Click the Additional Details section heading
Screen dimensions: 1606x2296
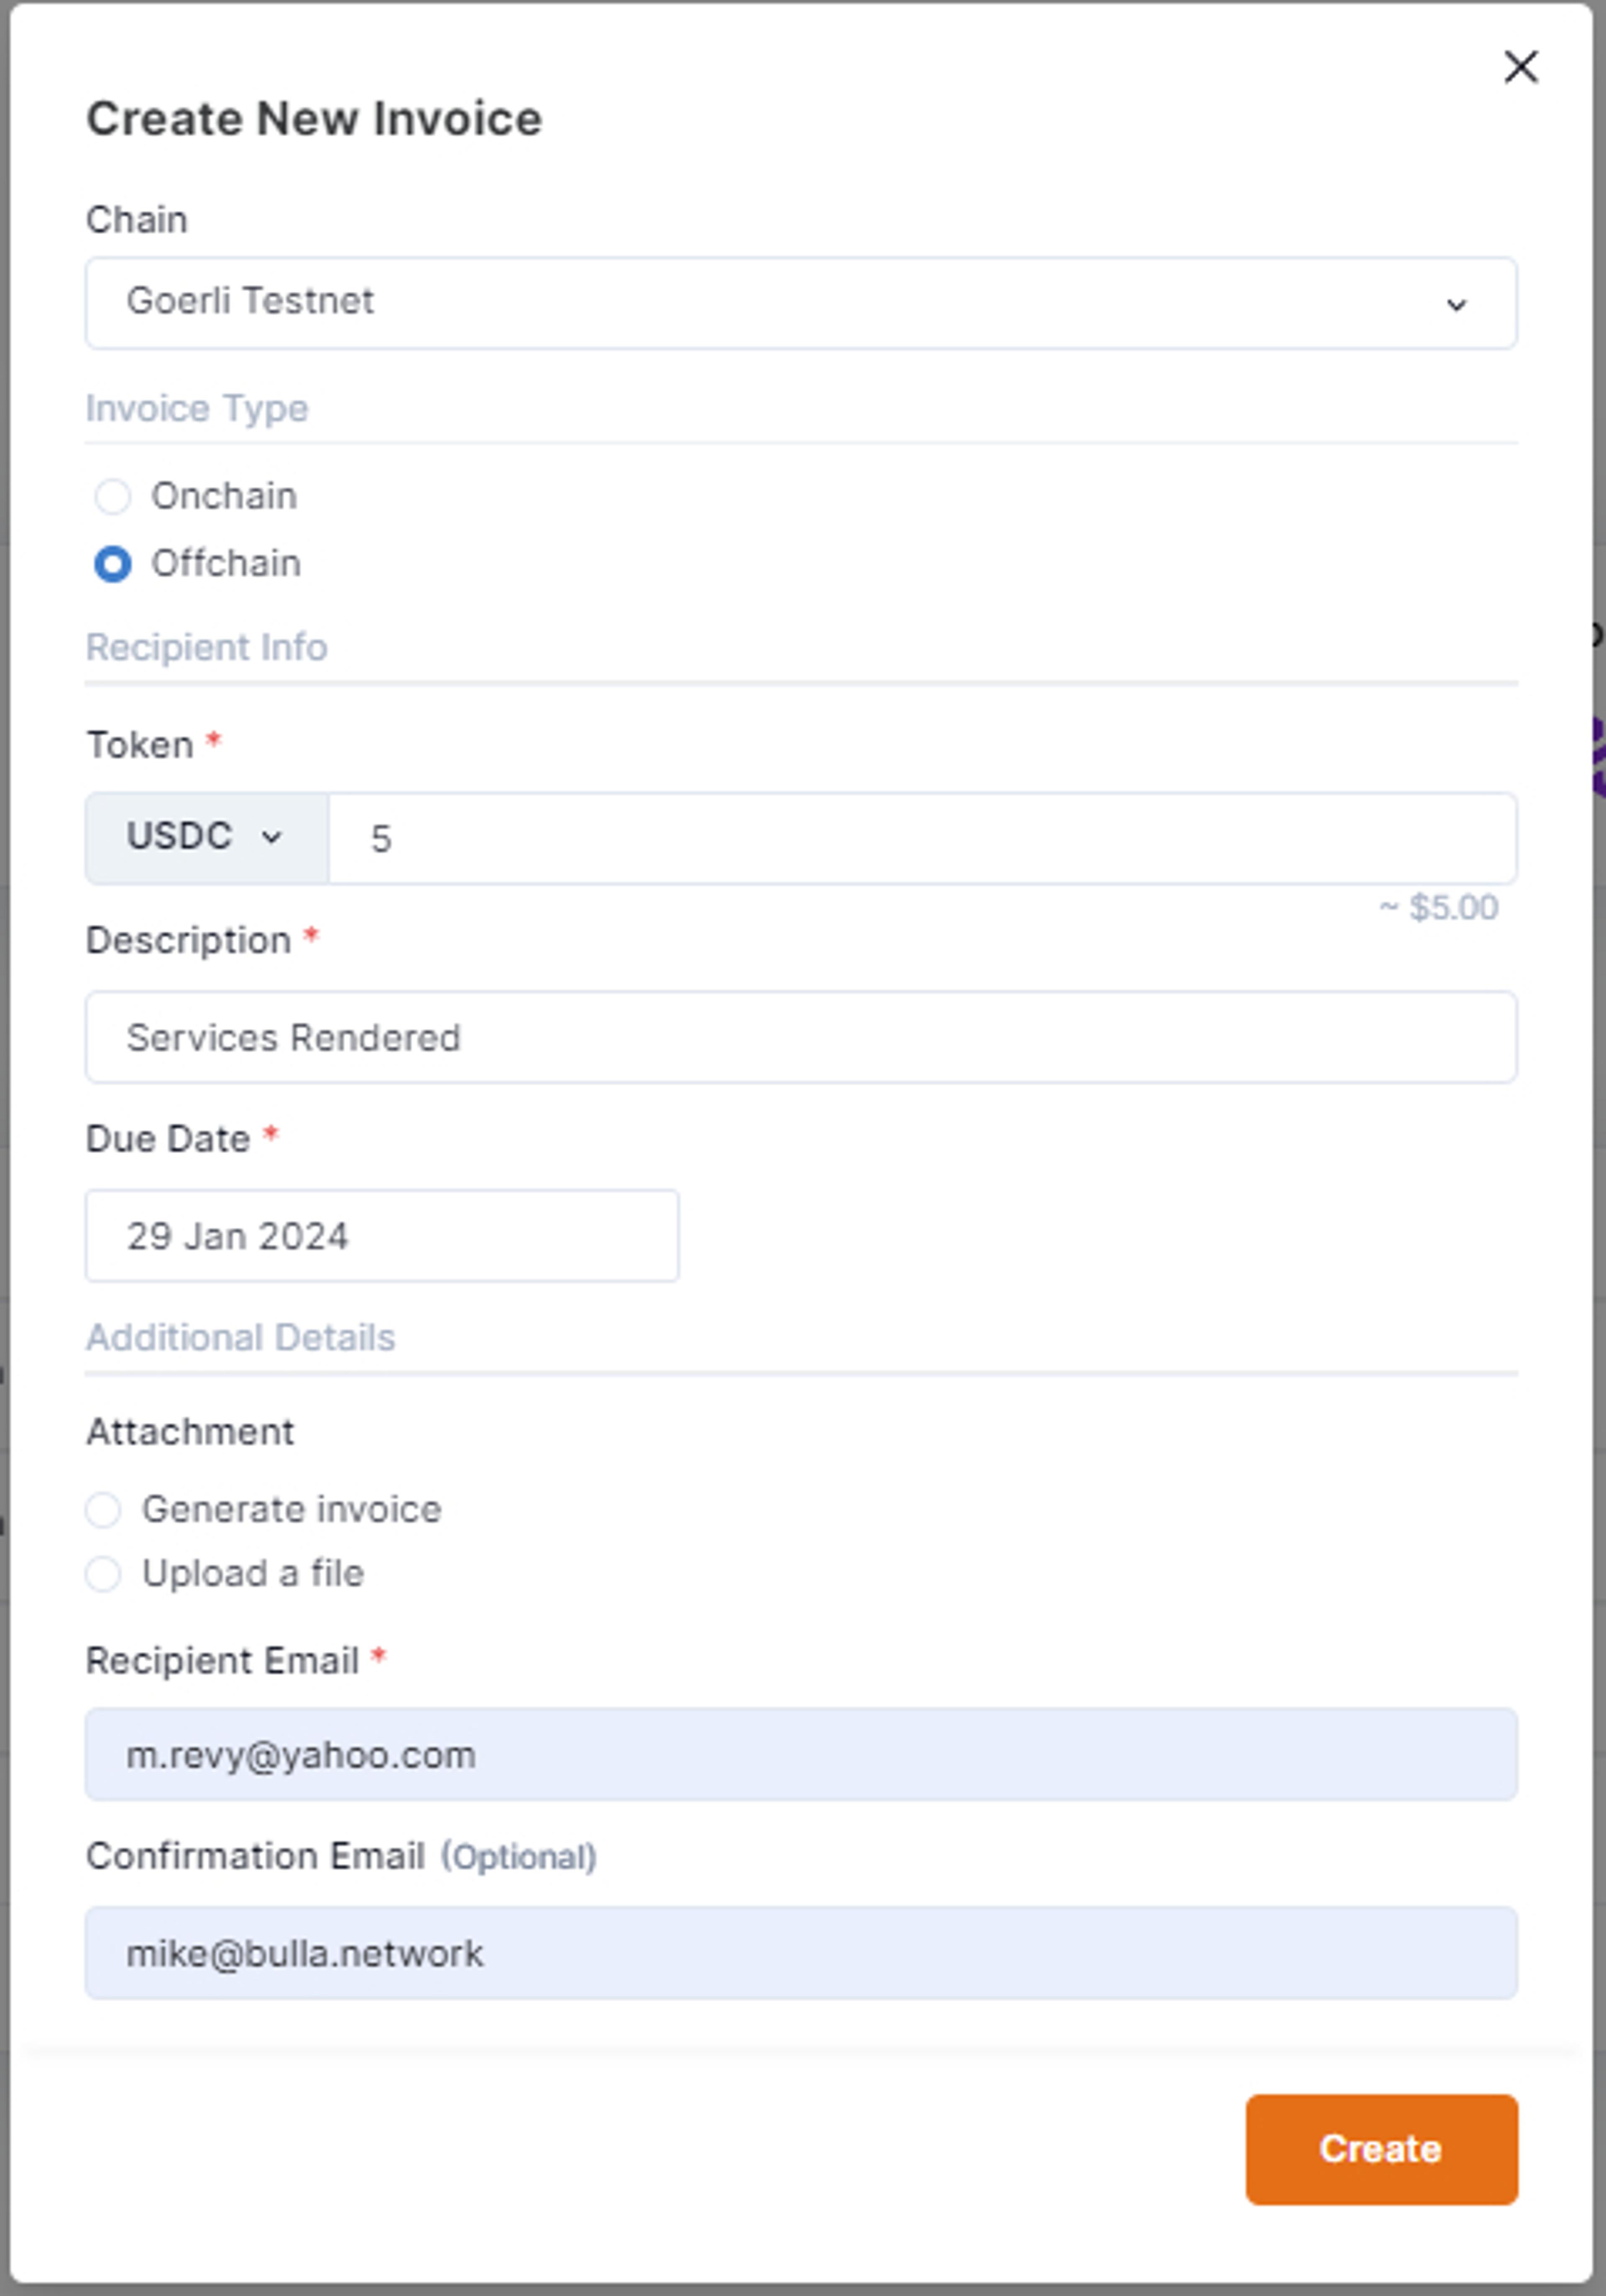tap(240, 1338)
